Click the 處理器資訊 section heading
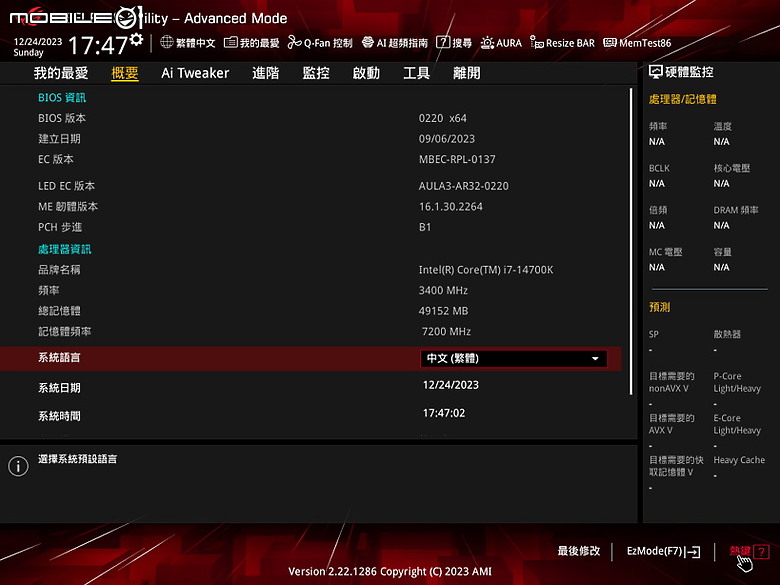The height and width of the screenshot is (585, 780). tap(65, 249)
